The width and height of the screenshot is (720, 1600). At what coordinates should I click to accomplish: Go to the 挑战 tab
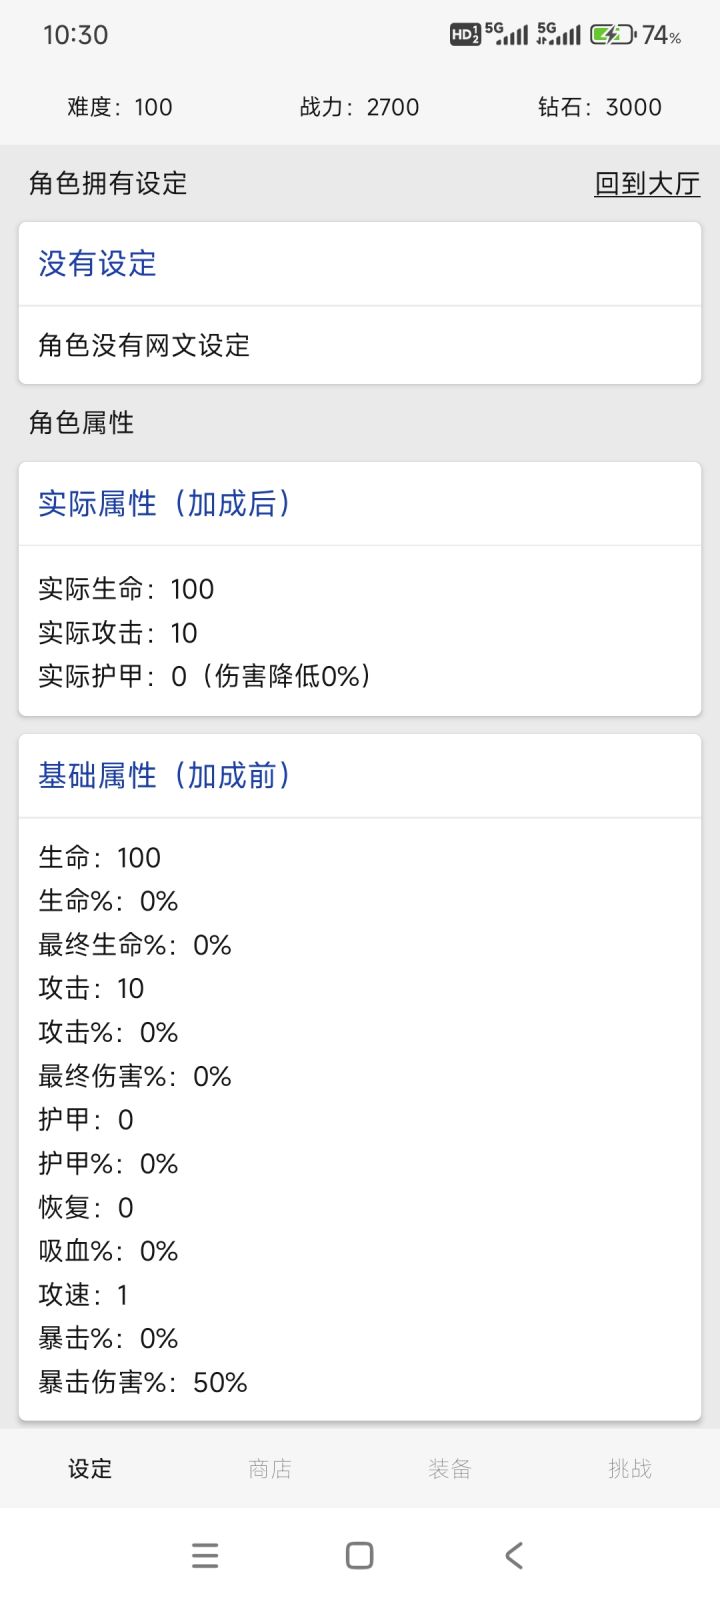629,1468
